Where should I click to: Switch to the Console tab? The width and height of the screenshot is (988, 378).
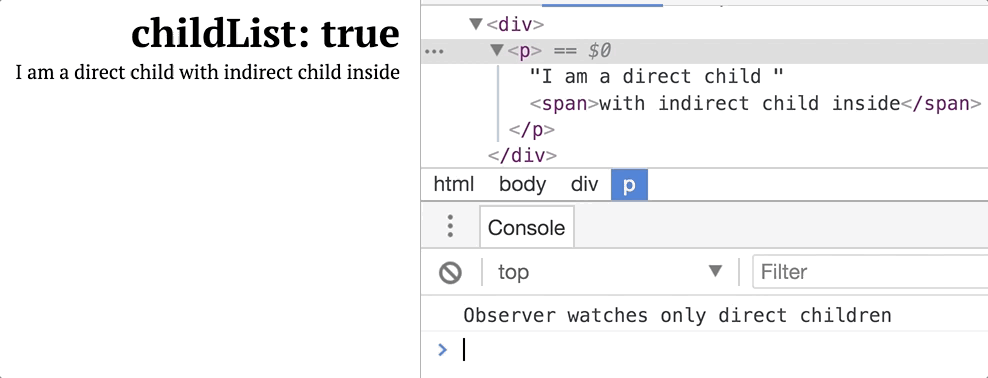pyautogui.click(x=526, y=227)
